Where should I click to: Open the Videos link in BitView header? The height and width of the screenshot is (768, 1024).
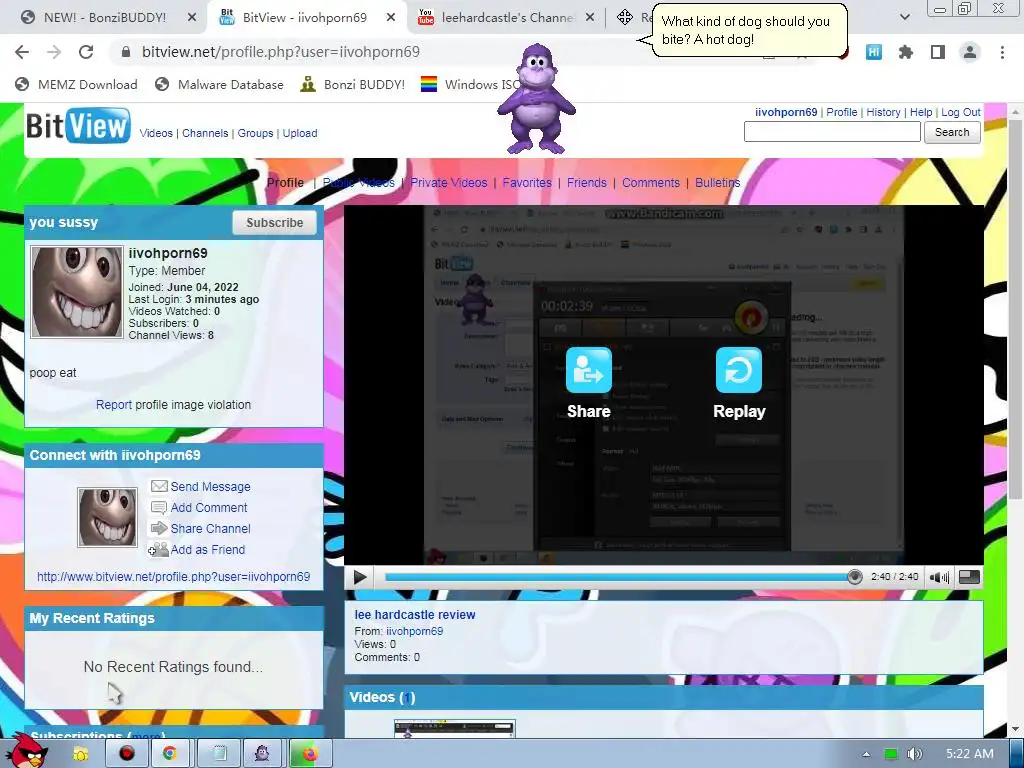coord(156,133)
